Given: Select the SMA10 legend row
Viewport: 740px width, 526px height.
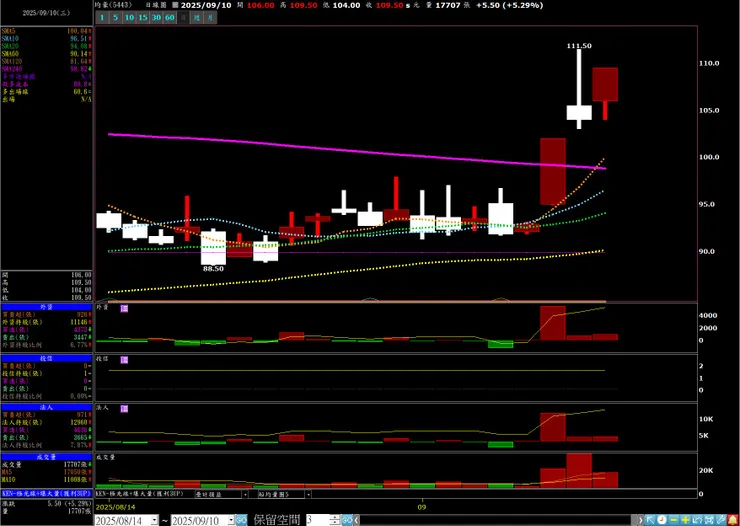Looking at the screenshot, I should click(46, 38).
